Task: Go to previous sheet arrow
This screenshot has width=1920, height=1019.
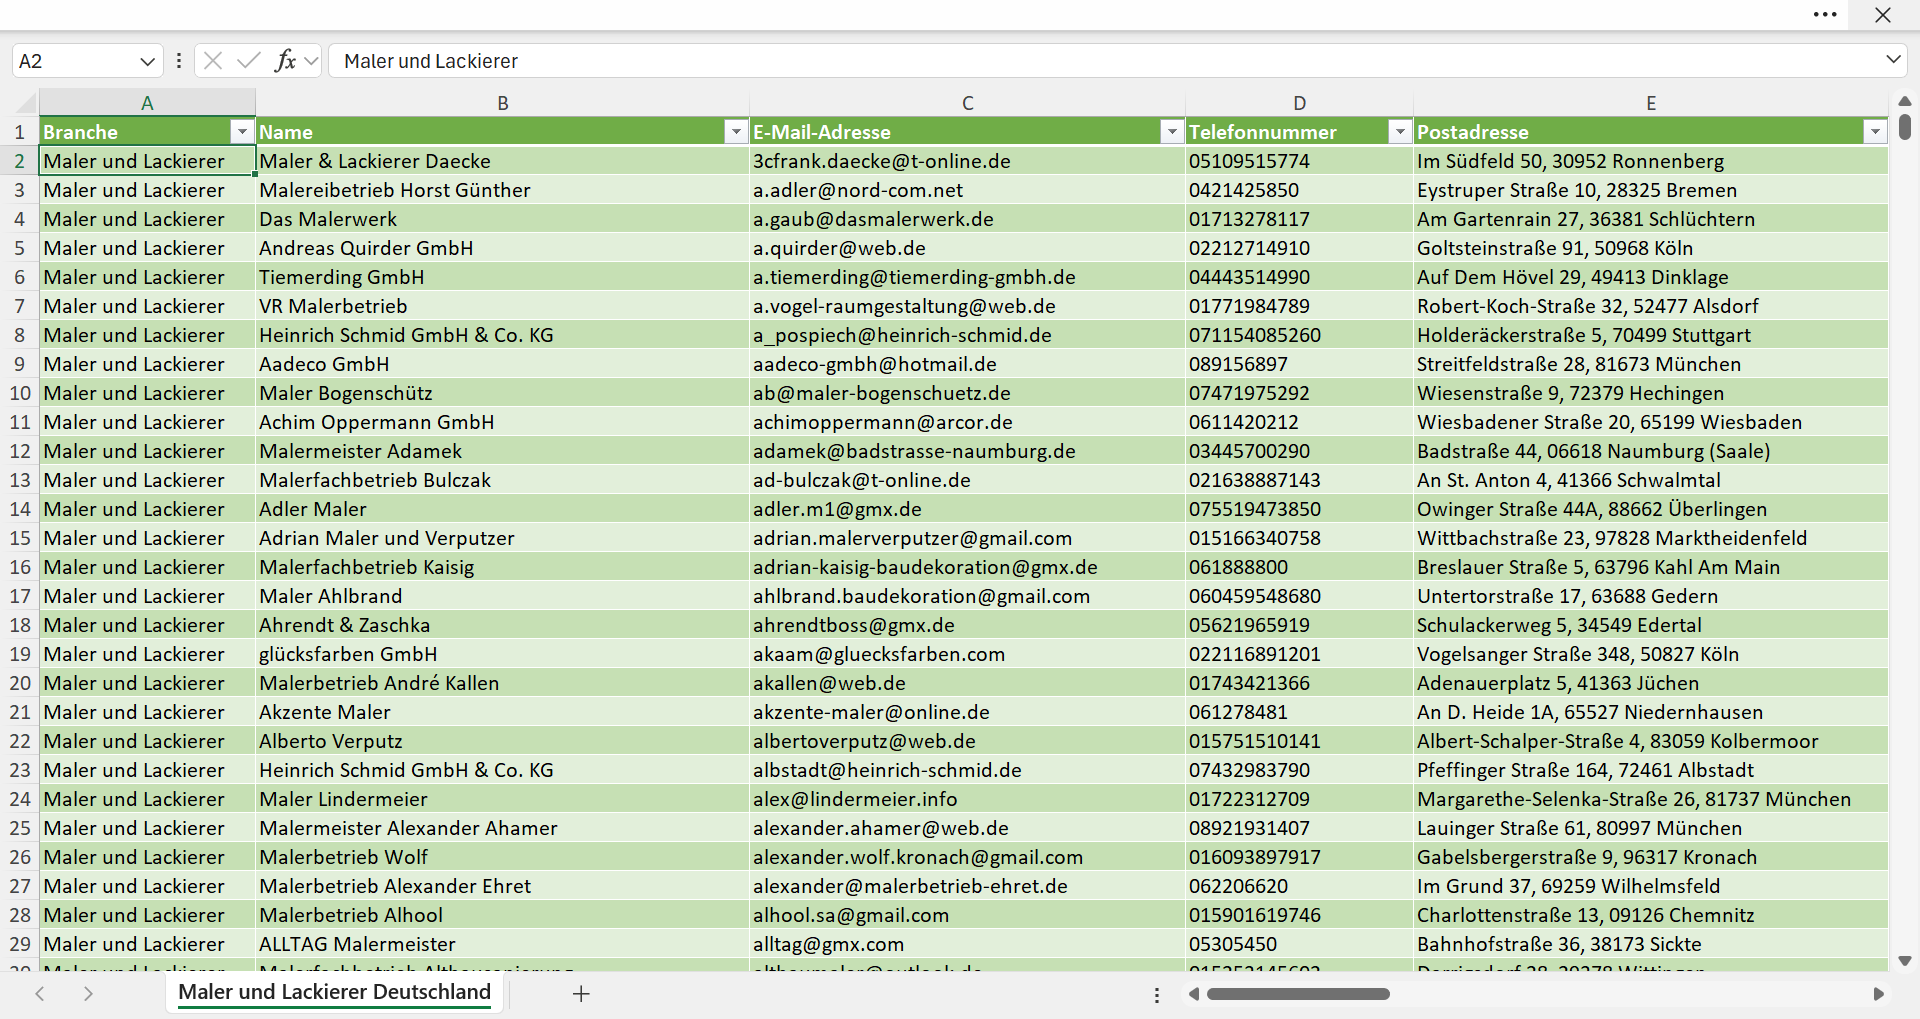Action: pyautogui.click(x=40, y=993)
